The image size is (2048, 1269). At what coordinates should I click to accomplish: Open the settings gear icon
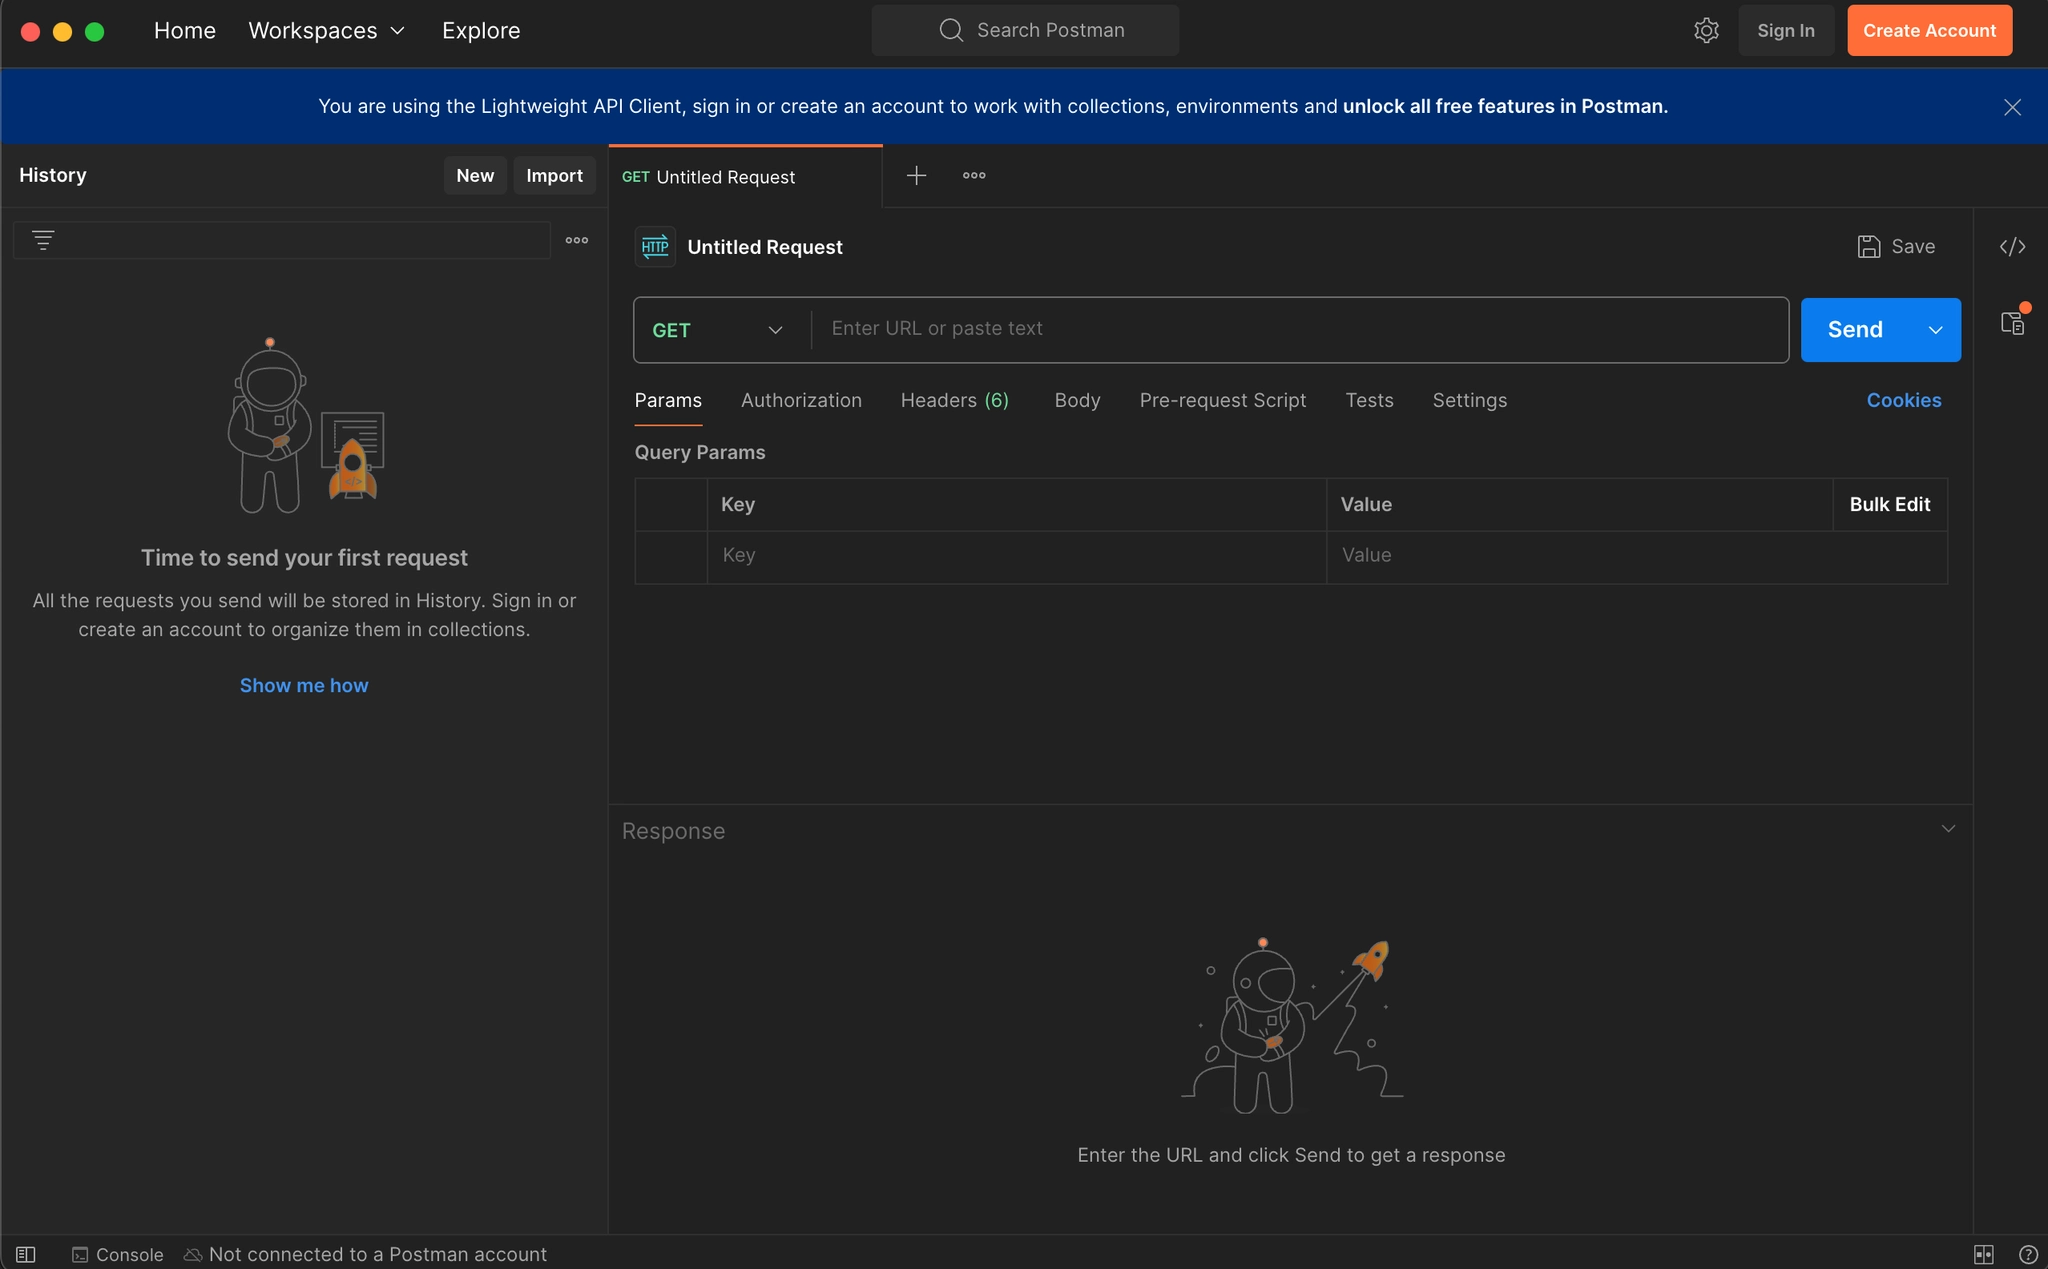pos(1706,31)
